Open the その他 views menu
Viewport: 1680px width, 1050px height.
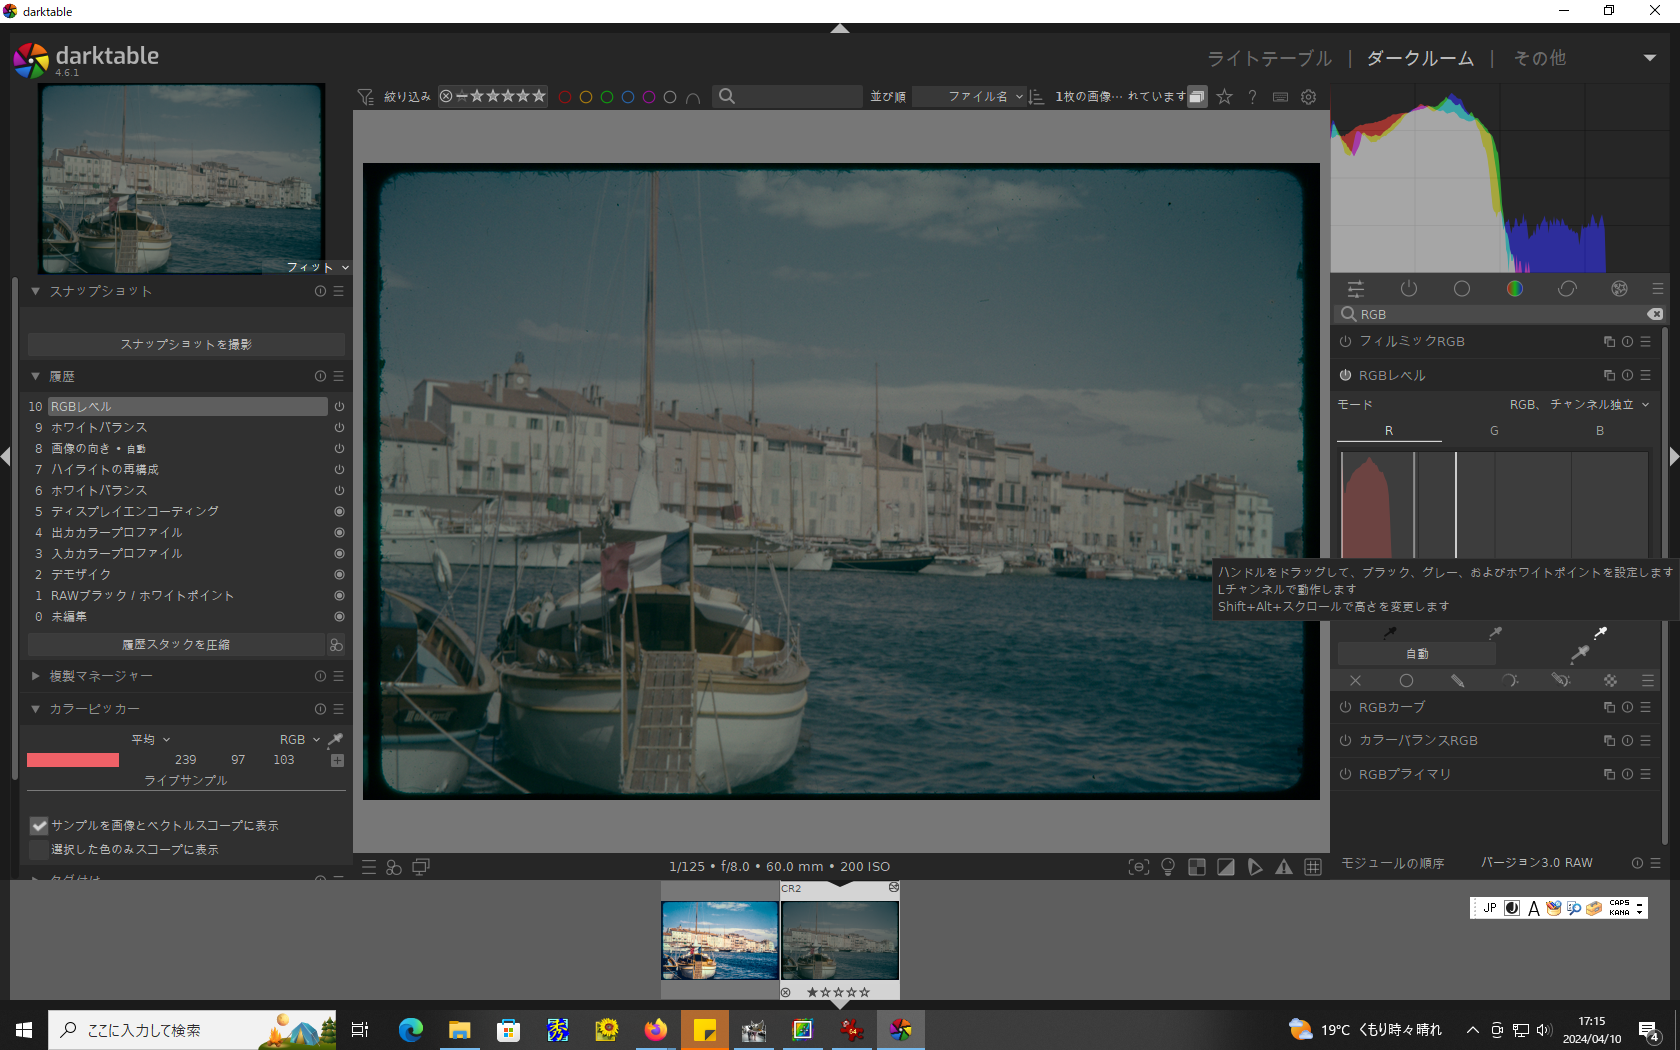tap(1540, 59)
